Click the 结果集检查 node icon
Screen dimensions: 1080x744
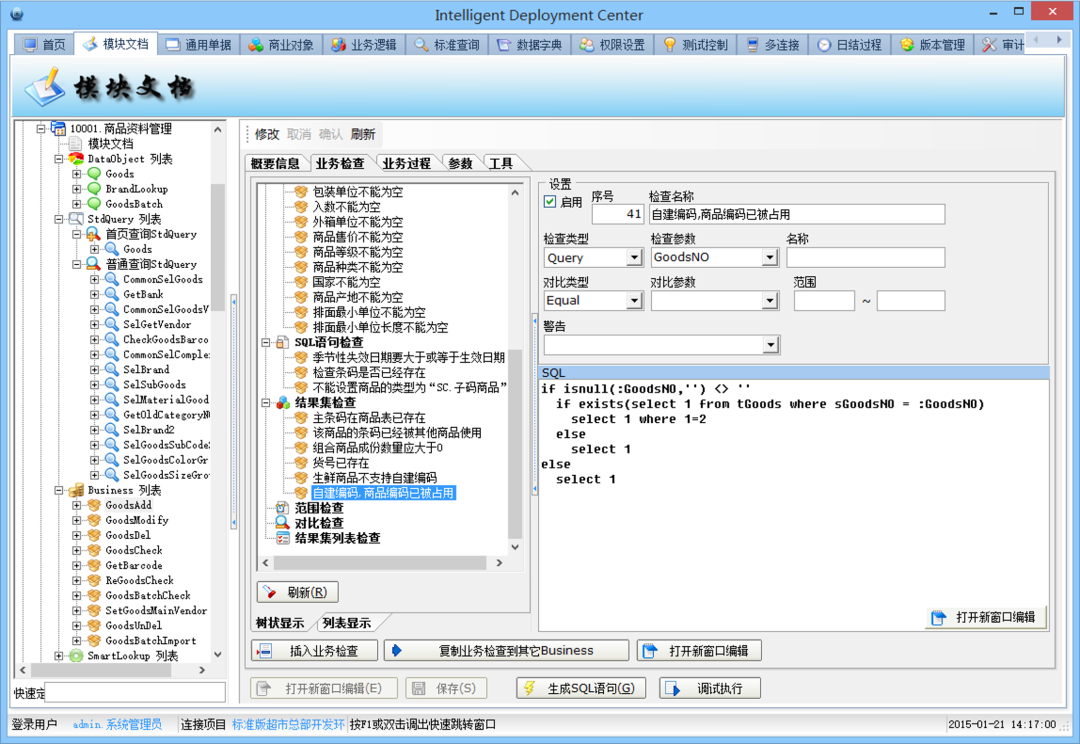click(x=282, y=403)
